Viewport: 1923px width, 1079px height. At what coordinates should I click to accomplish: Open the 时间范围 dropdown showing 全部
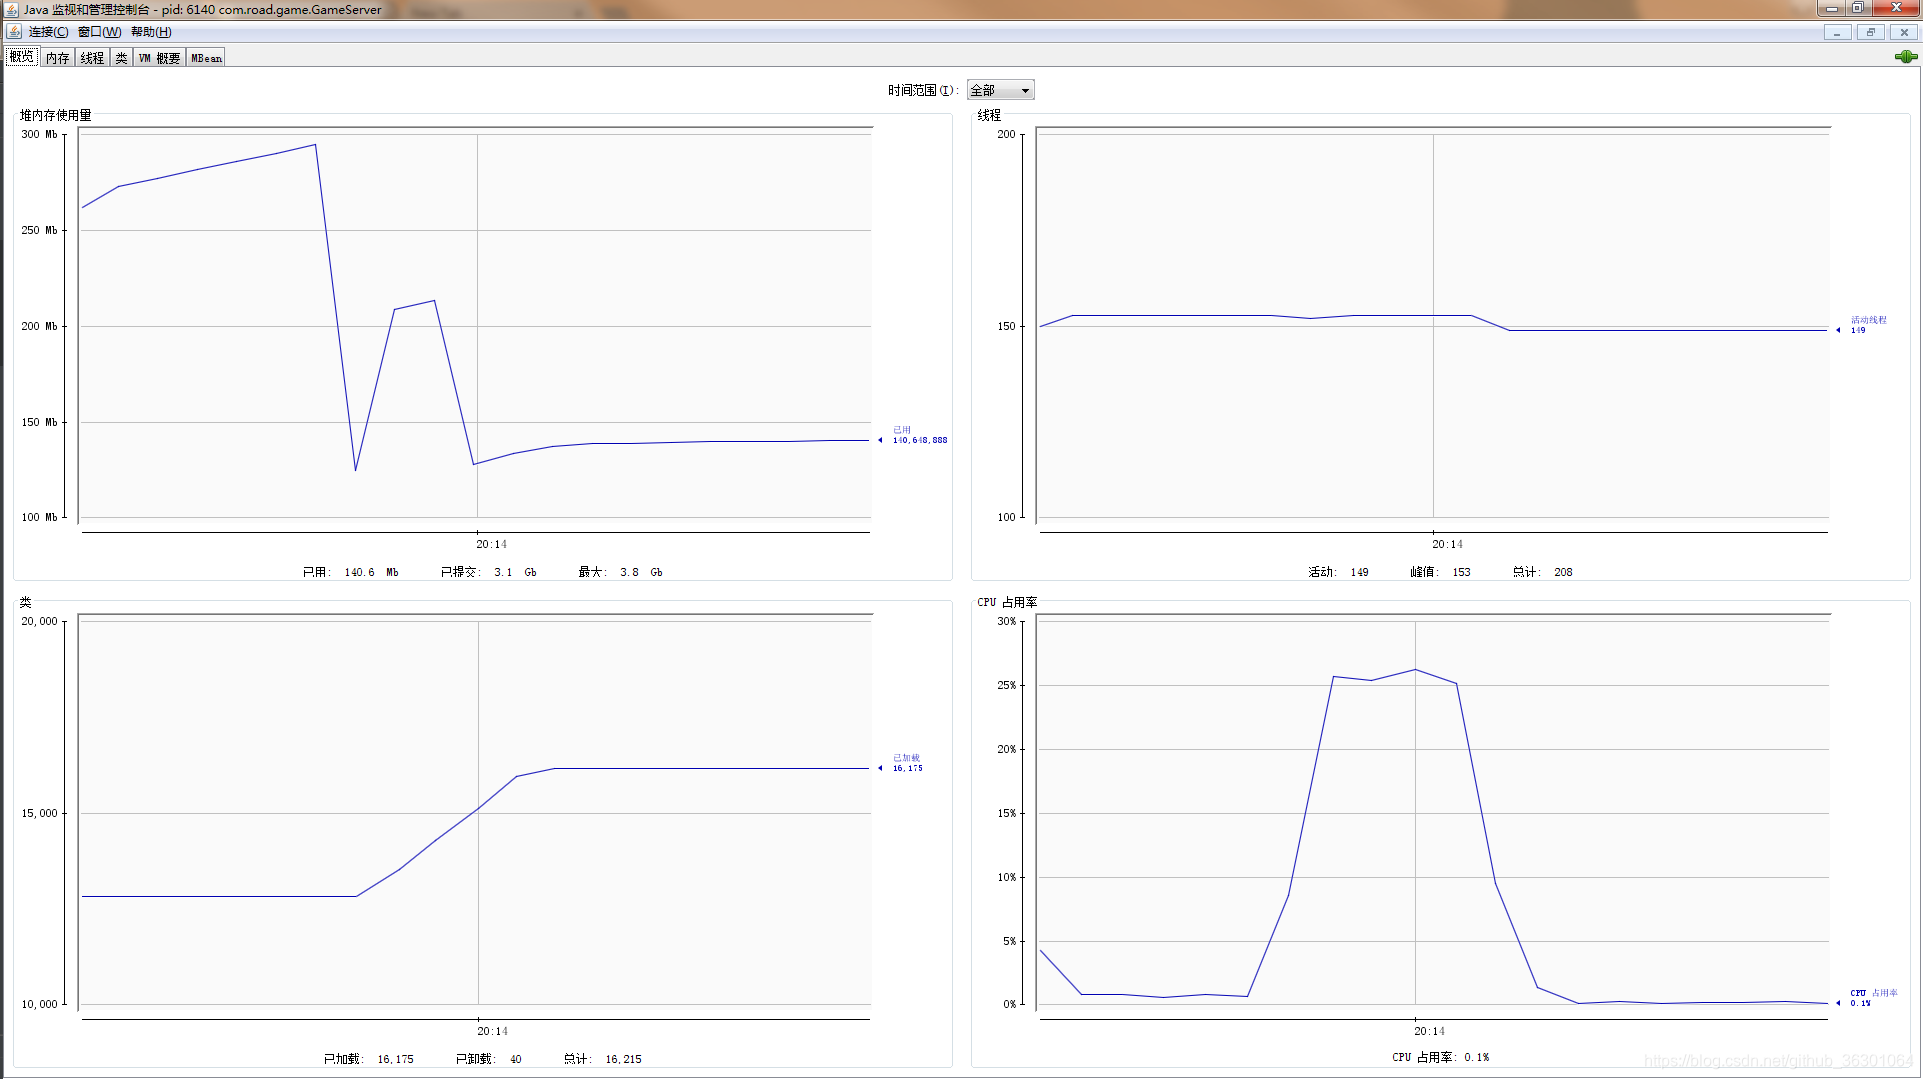[1000, 90]
